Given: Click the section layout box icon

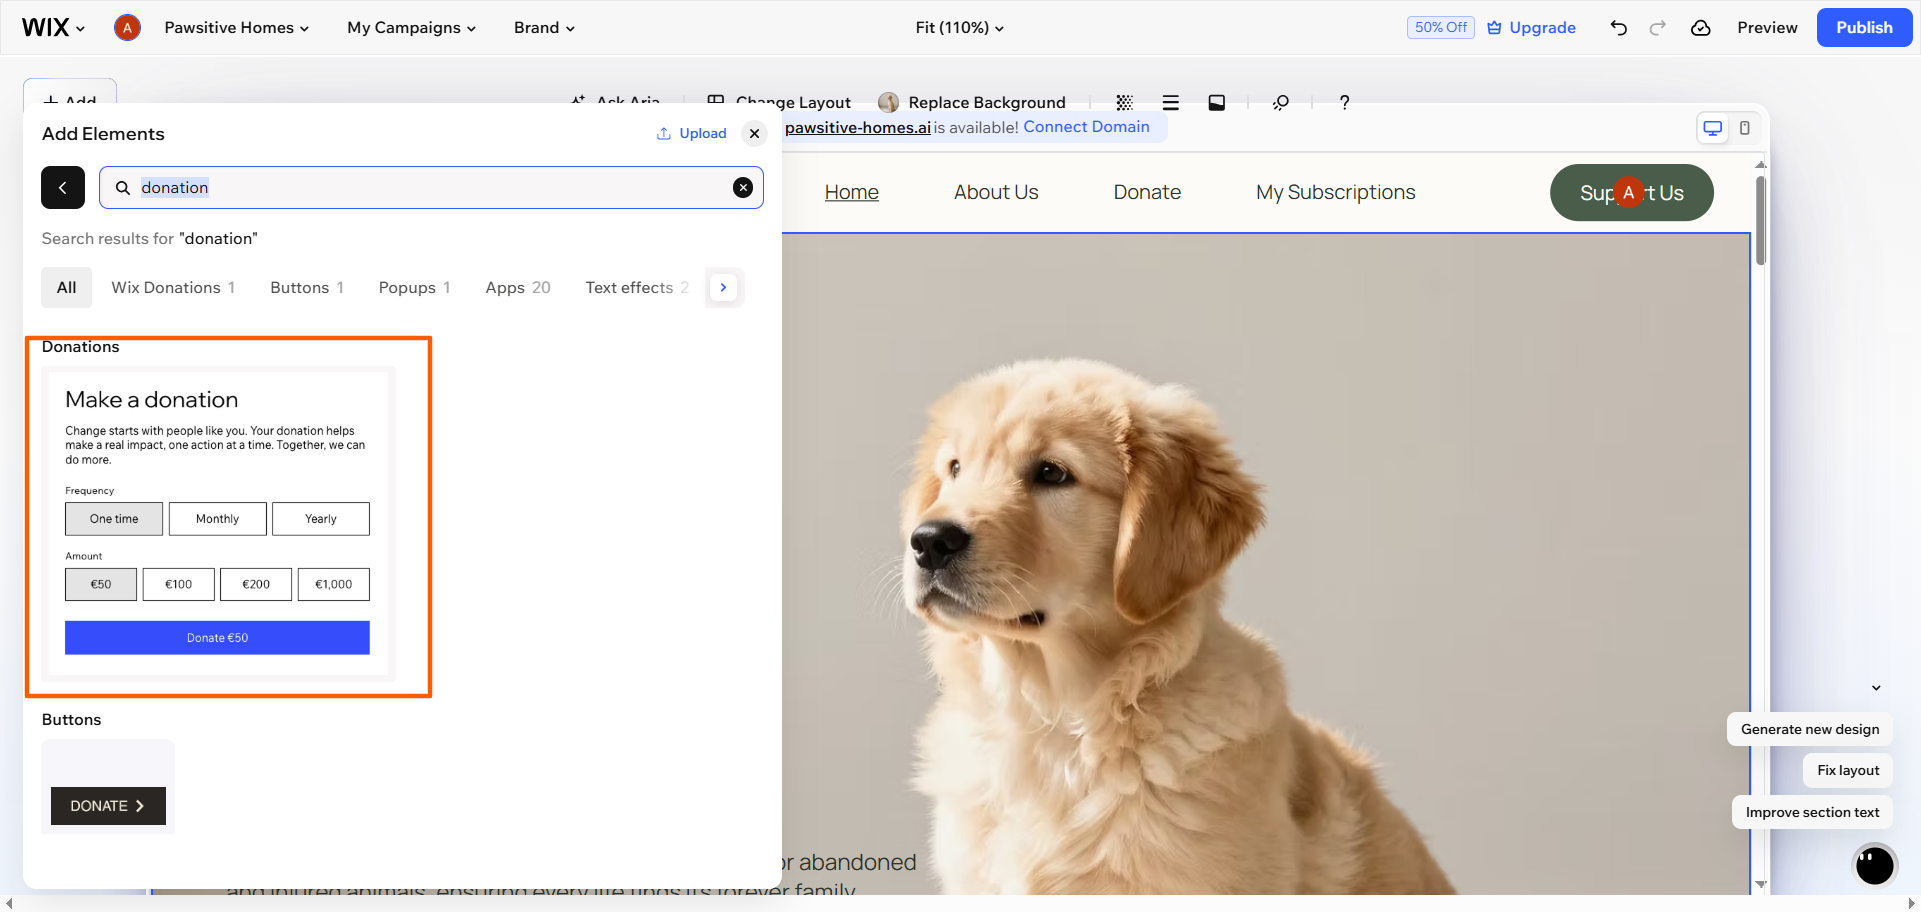Looking at the screenshot, I should point(1217,102).
